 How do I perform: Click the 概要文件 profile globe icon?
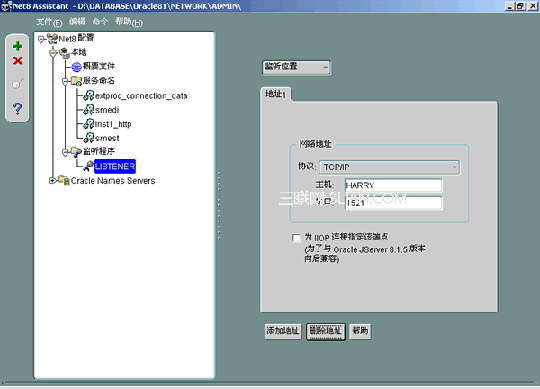(x=76, y=67)
